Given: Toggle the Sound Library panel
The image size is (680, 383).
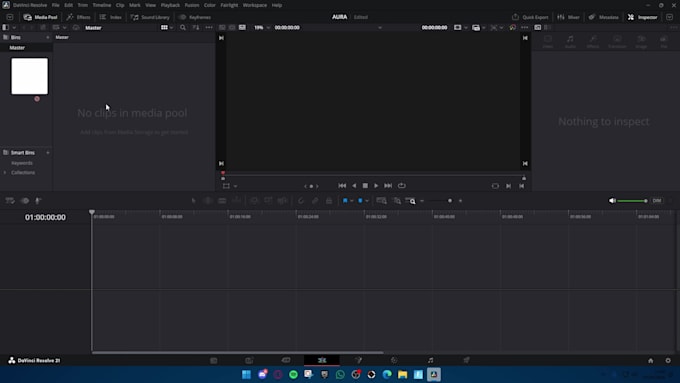Looking at the screenshot, I should 150,17.
